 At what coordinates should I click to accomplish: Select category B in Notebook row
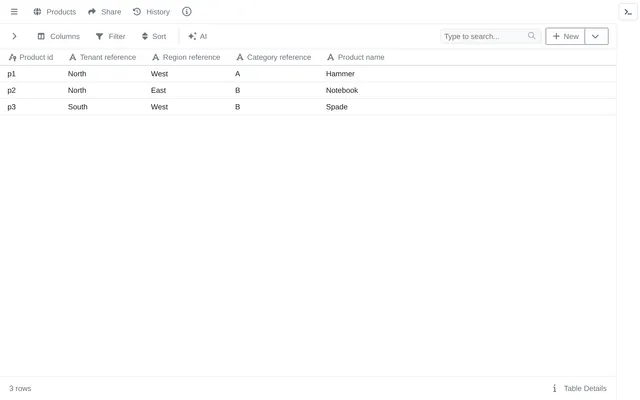tap(238, 90)
